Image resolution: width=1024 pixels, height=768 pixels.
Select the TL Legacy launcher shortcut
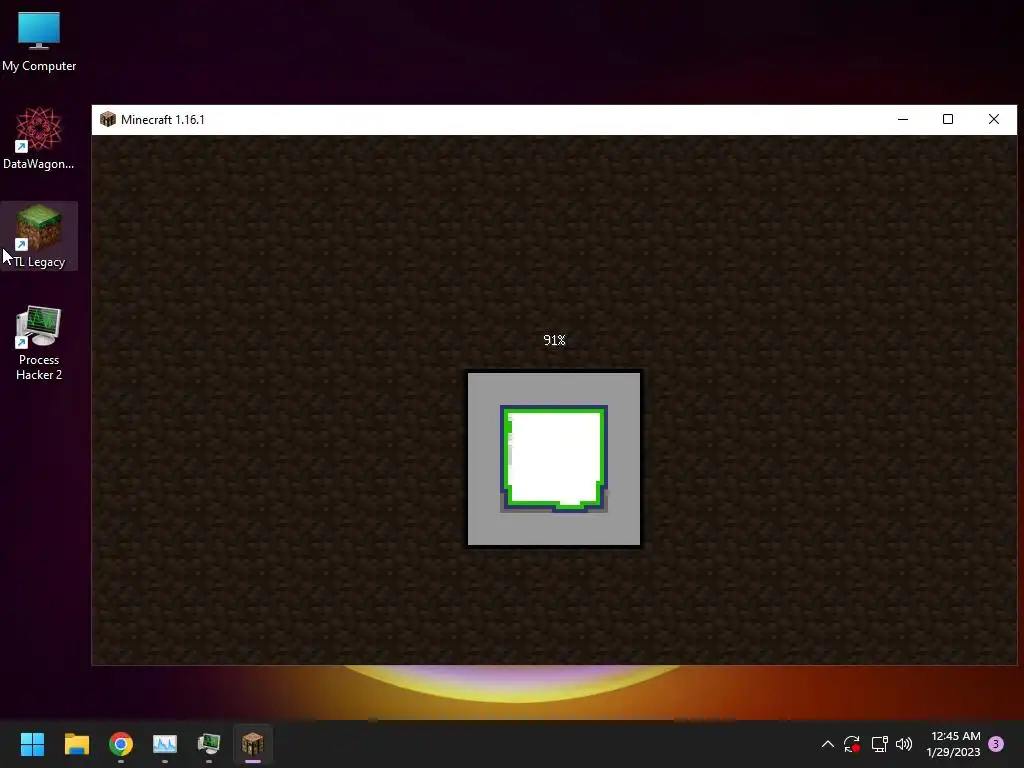(39, 236)
